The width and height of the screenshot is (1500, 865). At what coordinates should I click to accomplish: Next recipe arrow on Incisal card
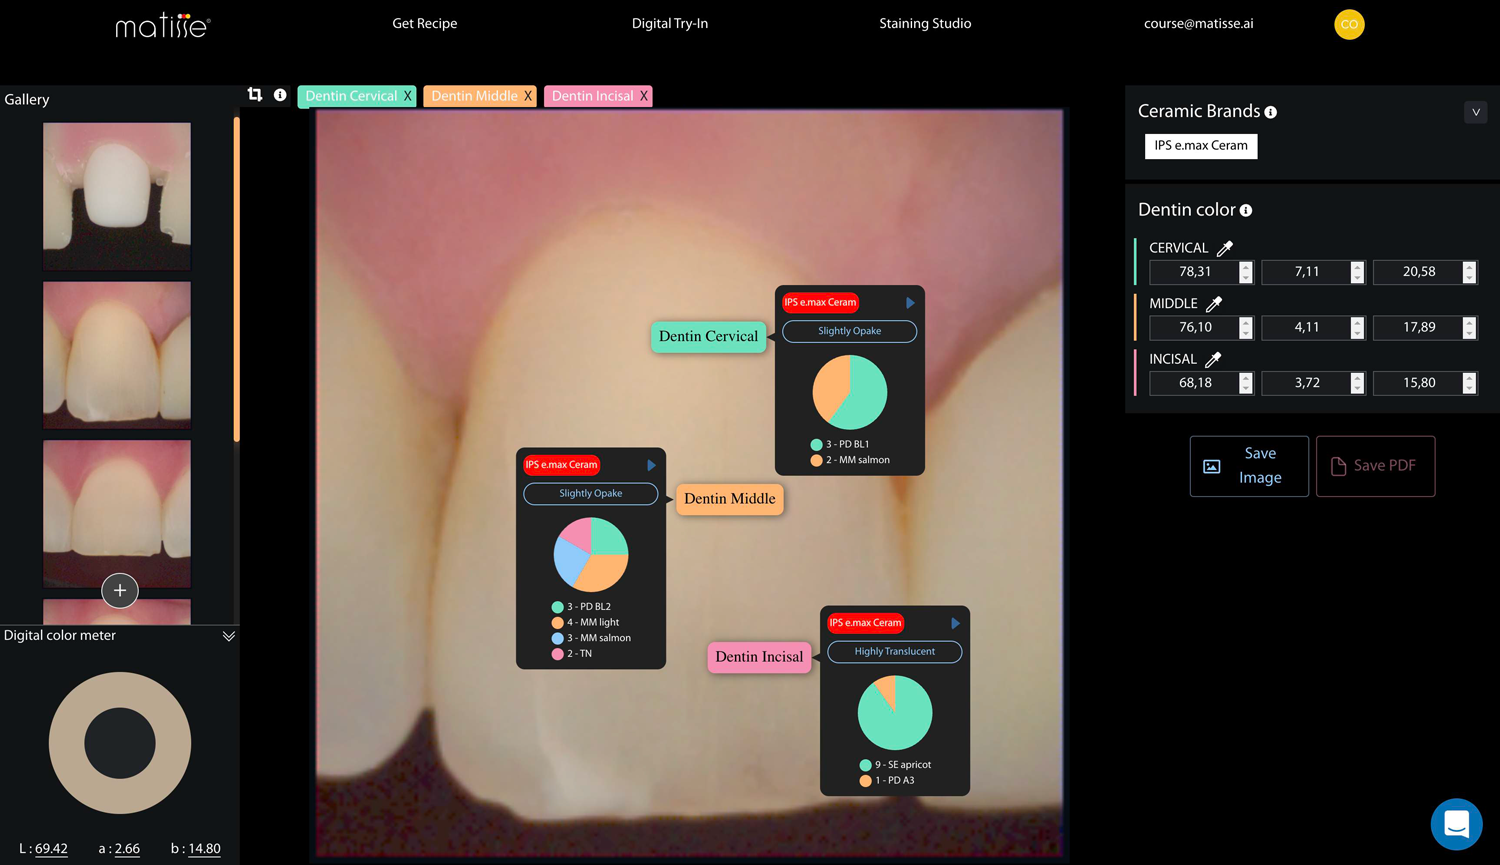tap(955, 623)
